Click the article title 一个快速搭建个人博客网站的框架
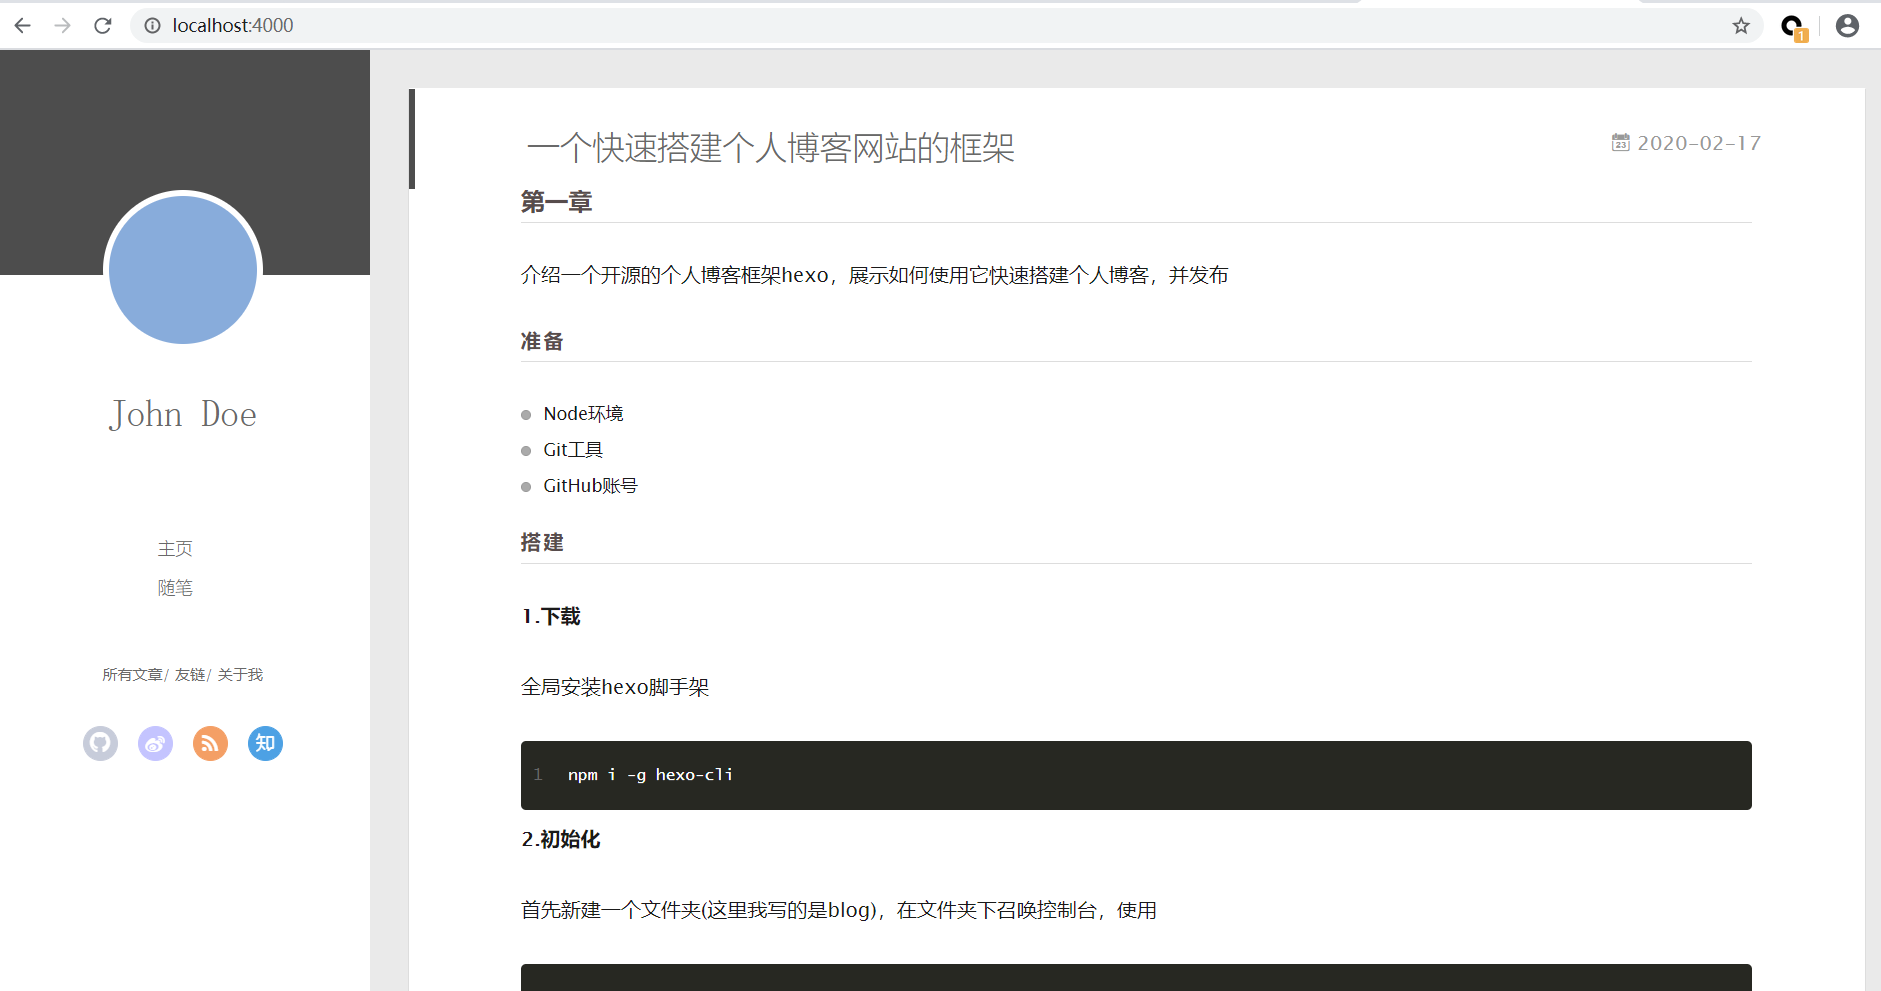Viewport: 1881px width, 991px height. click(770, 148)
